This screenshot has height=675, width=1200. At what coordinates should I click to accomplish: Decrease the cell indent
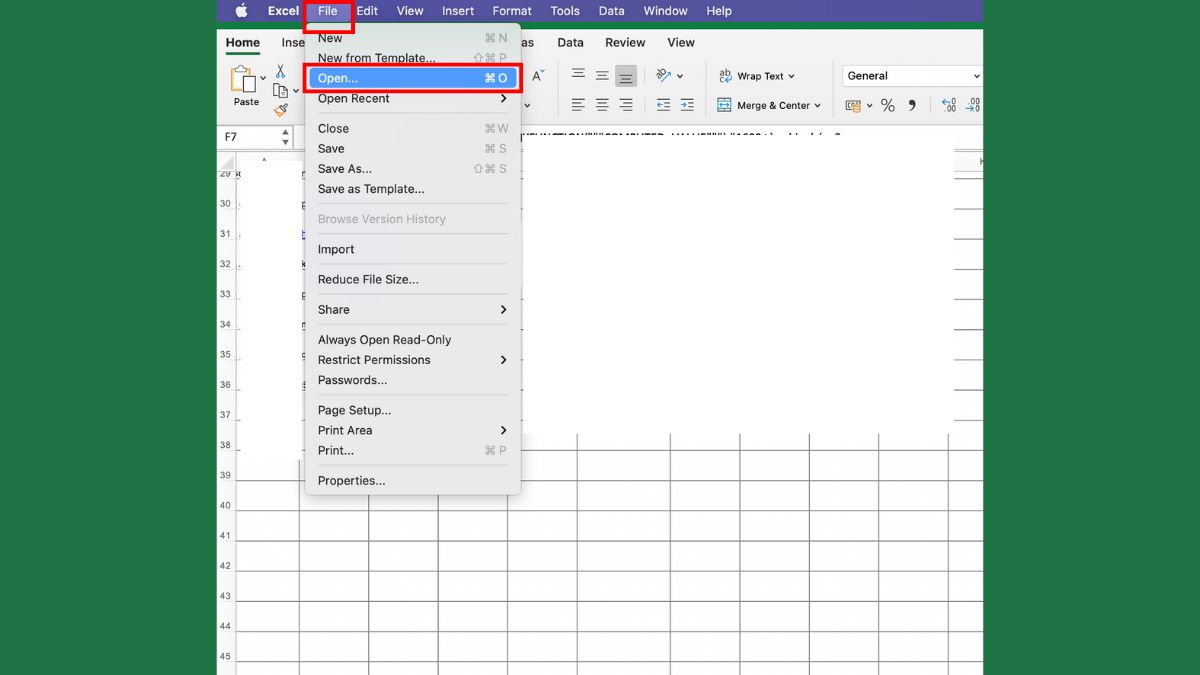(x=664, y=105)
